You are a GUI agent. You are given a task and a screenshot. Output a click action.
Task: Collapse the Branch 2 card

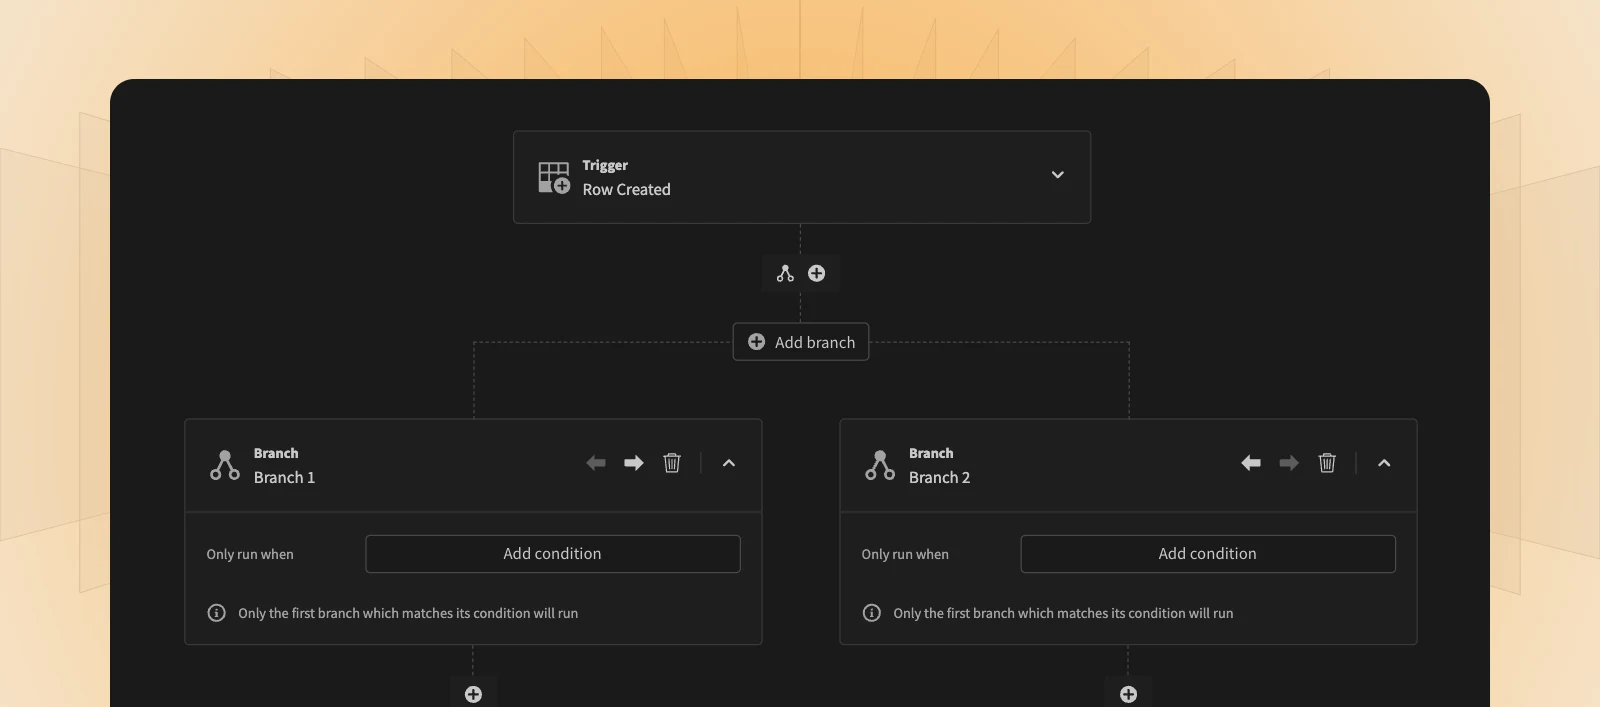(x=1384, y=463)
